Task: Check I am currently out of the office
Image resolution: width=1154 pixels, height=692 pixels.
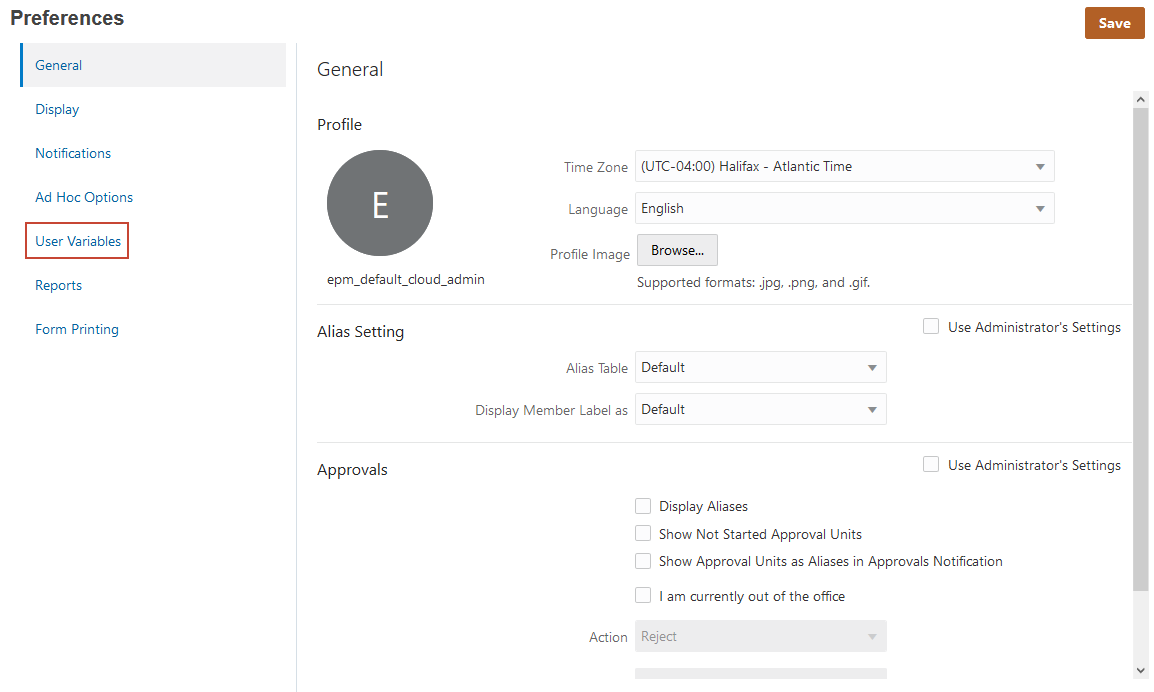Action: click(643, 595)
